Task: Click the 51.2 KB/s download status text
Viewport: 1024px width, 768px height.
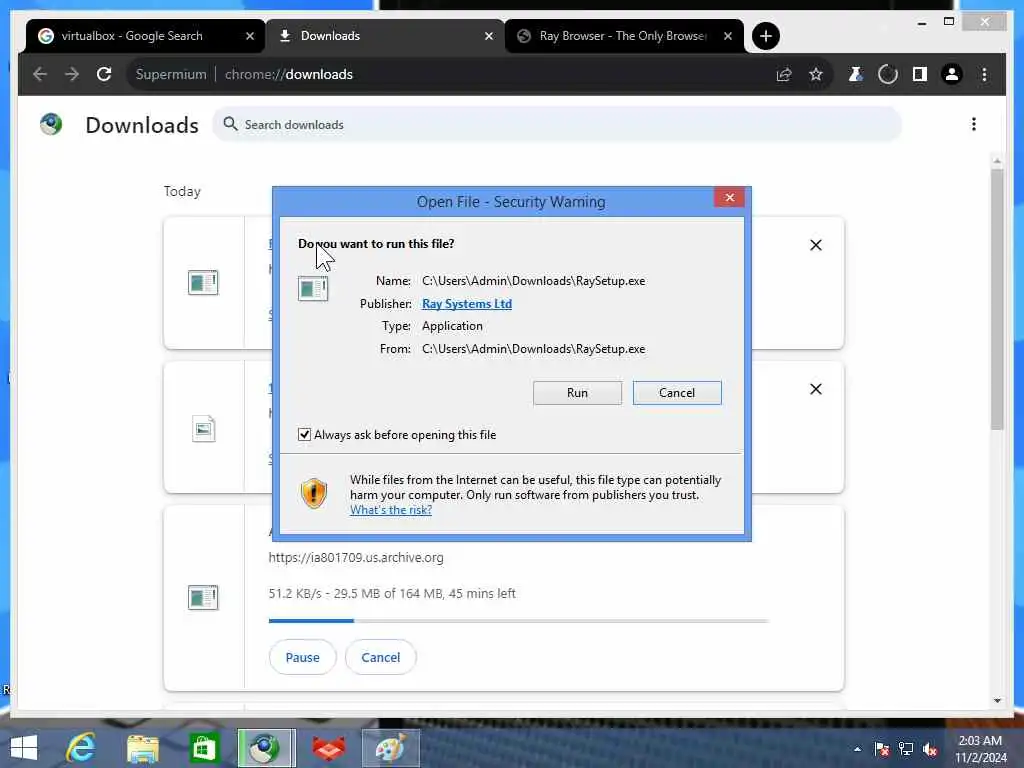Action: point(392,594)
